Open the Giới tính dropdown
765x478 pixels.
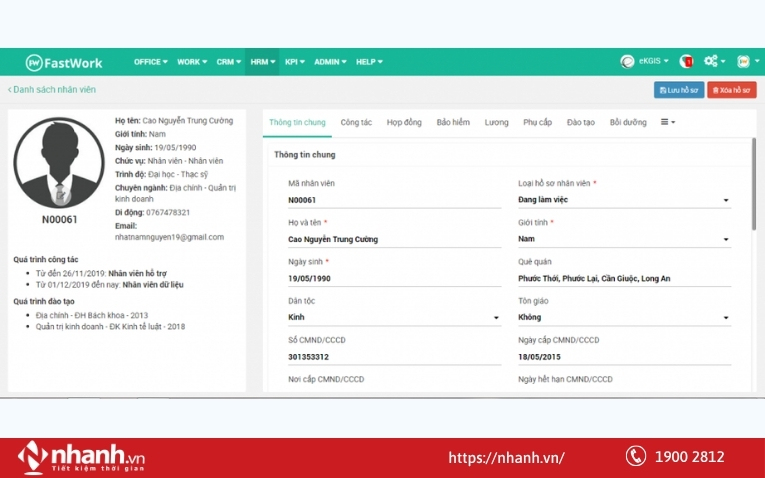click(x=624, y=240)
